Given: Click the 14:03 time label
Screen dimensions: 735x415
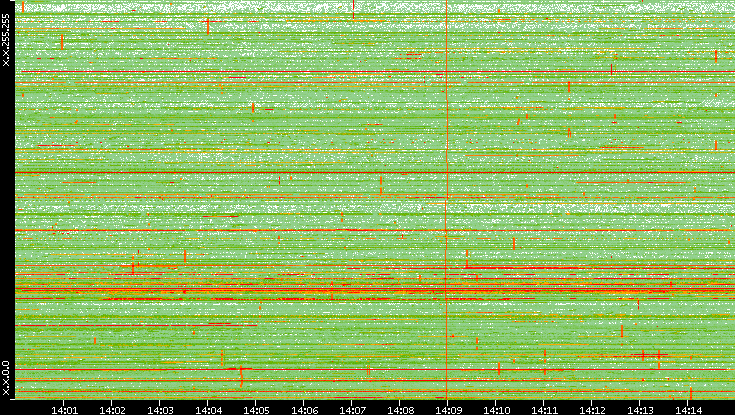Looking at the screenshot, I should click(x=161, y=409).
